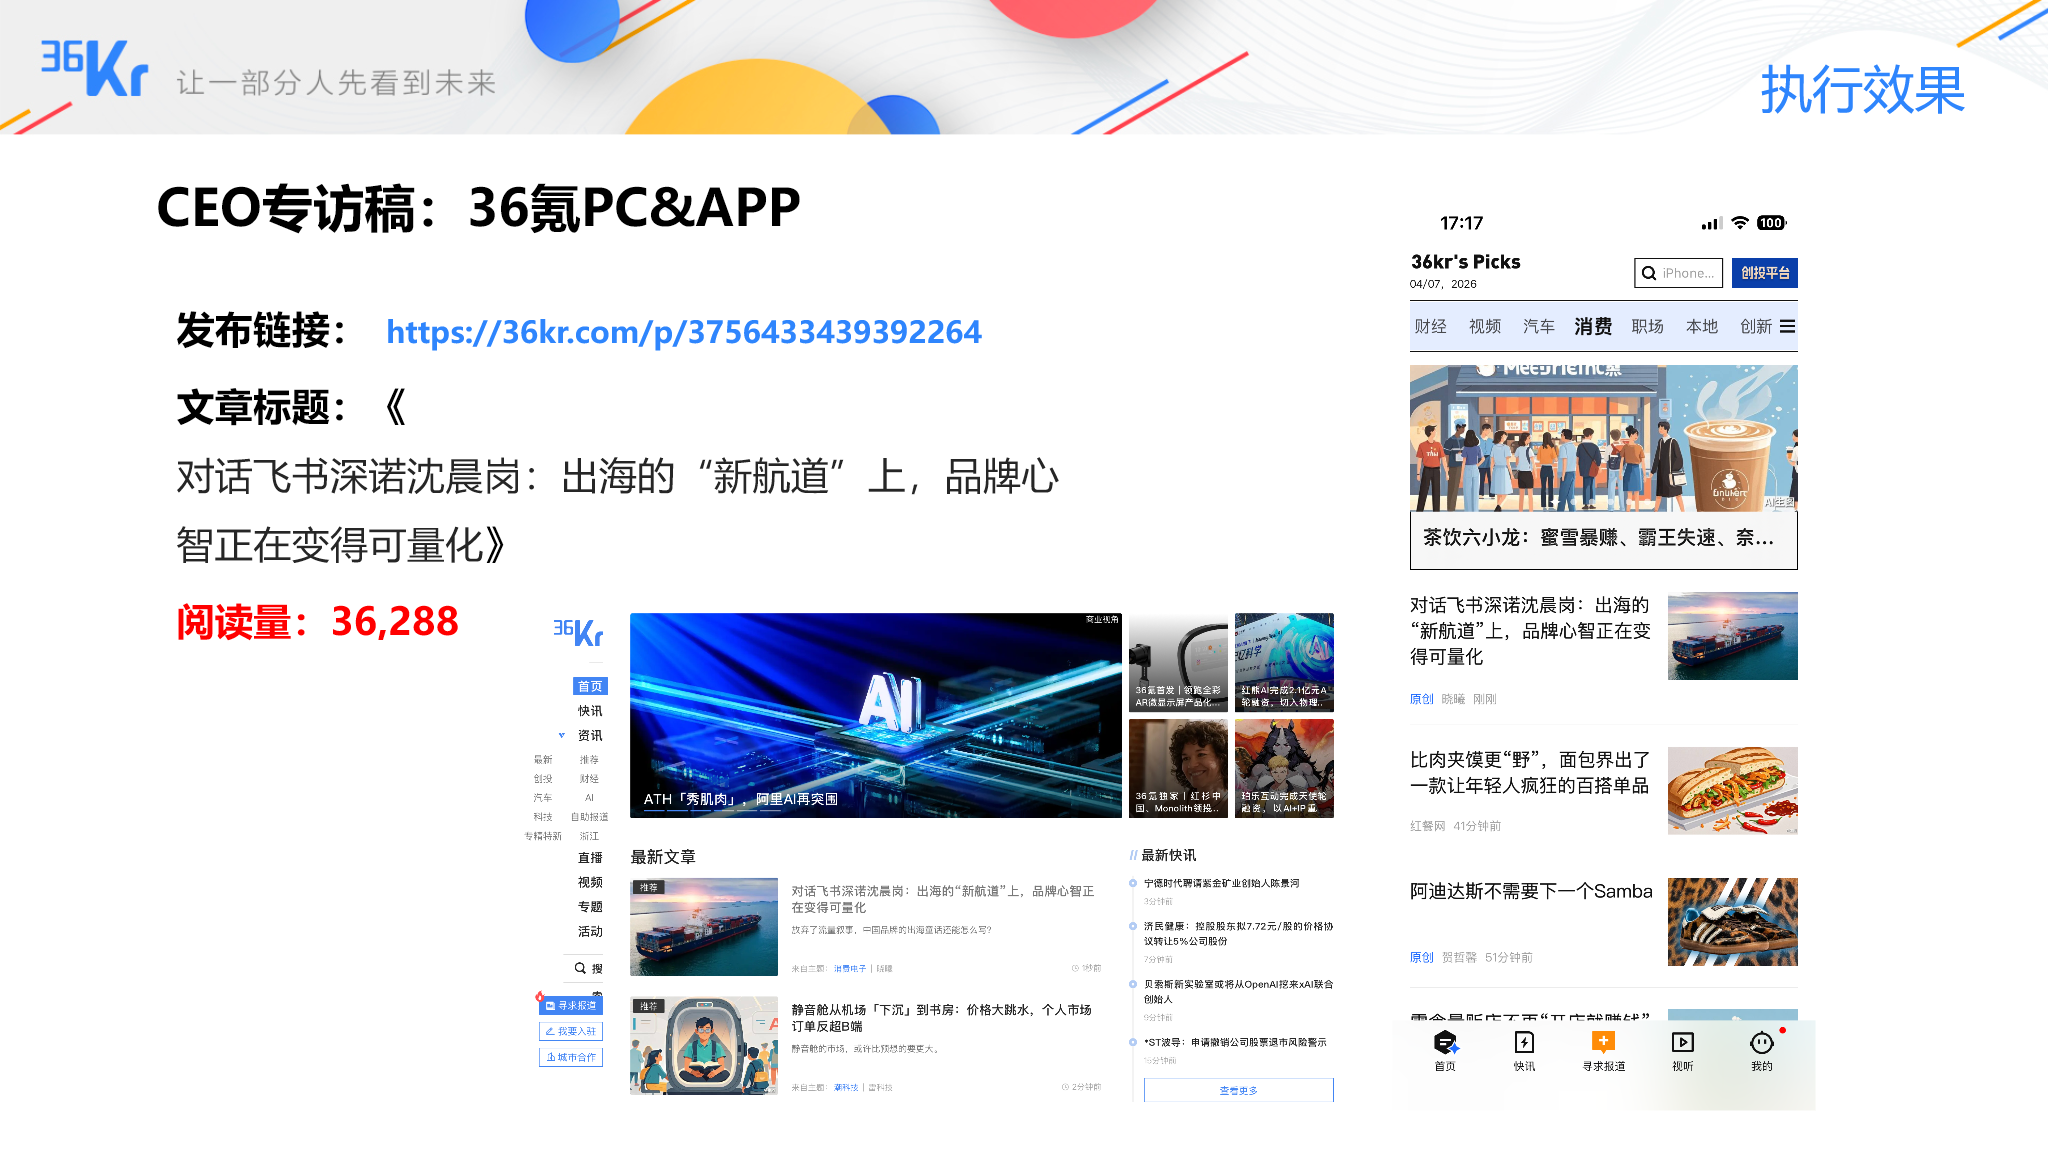Click 创投 under 资讯 in sidebar

click(x=543, y=779)
